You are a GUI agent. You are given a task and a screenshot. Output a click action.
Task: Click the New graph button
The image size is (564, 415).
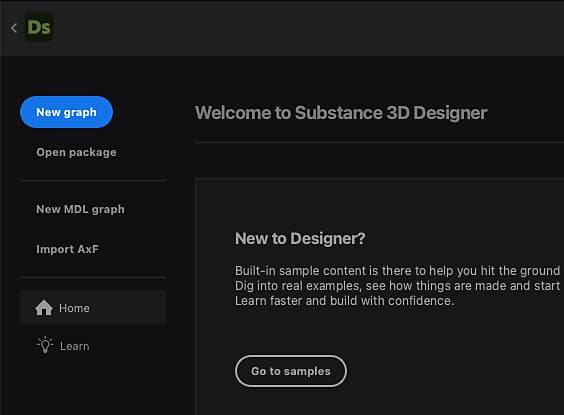coord(66,112)
